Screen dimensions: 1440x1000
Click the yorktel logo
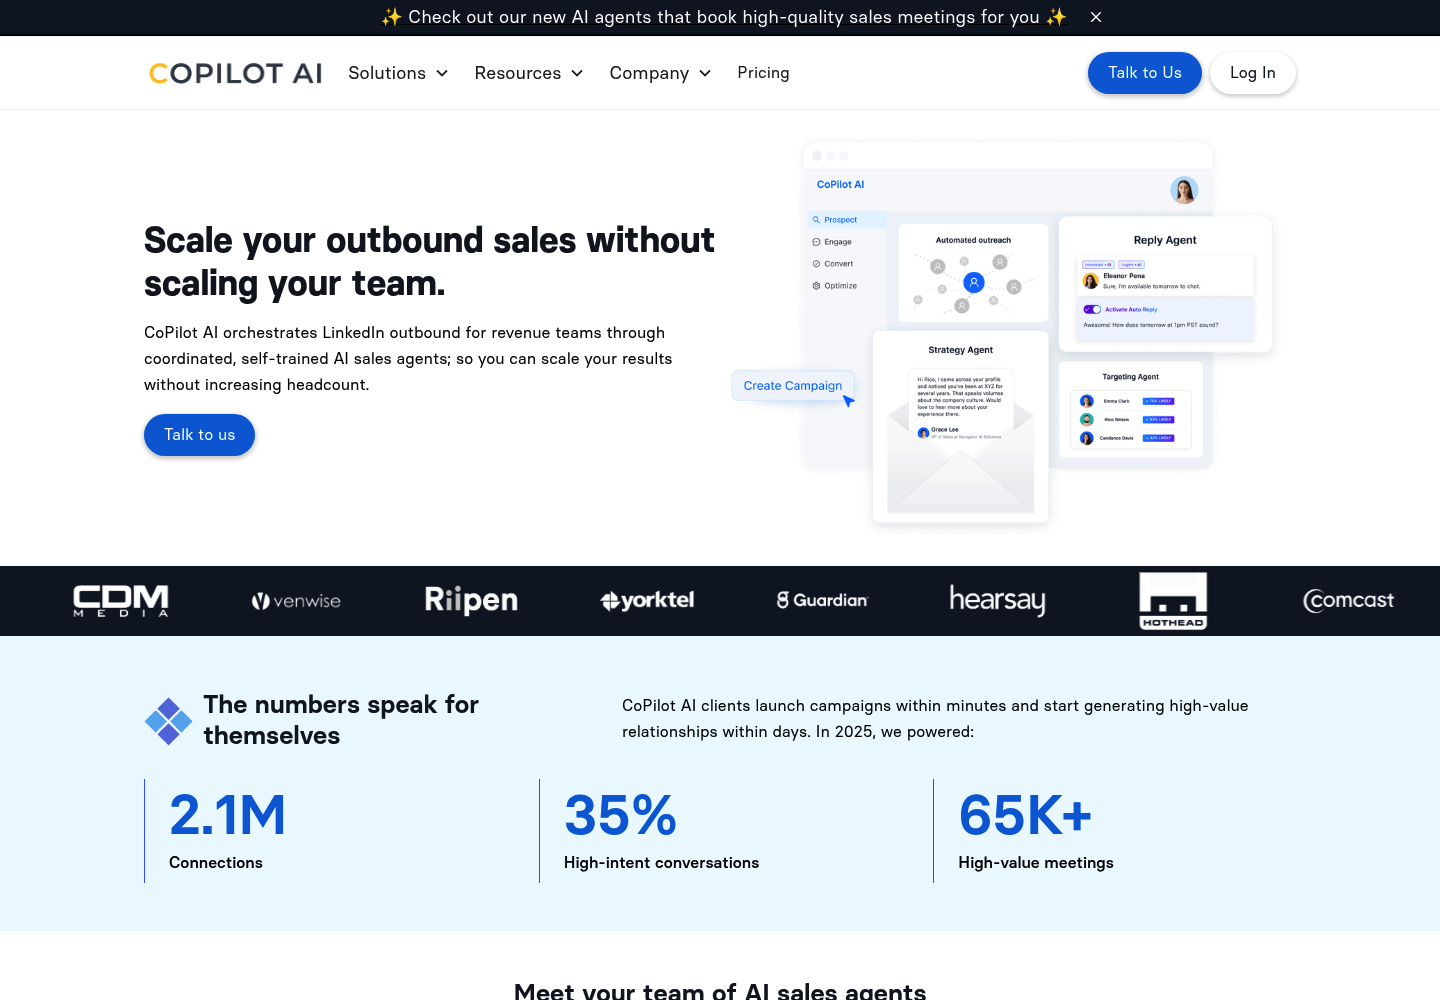tap(647, 600)
